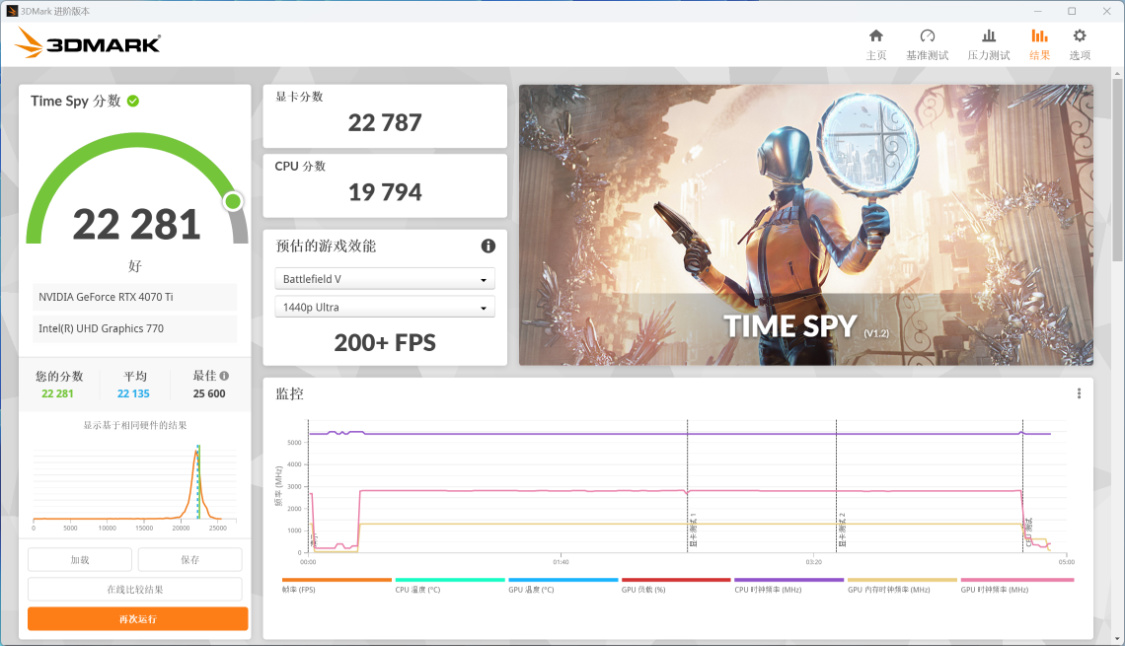Expand the Battlefield V game dropdown
This screenshot has height=646, width=1125.
point(385,279)
